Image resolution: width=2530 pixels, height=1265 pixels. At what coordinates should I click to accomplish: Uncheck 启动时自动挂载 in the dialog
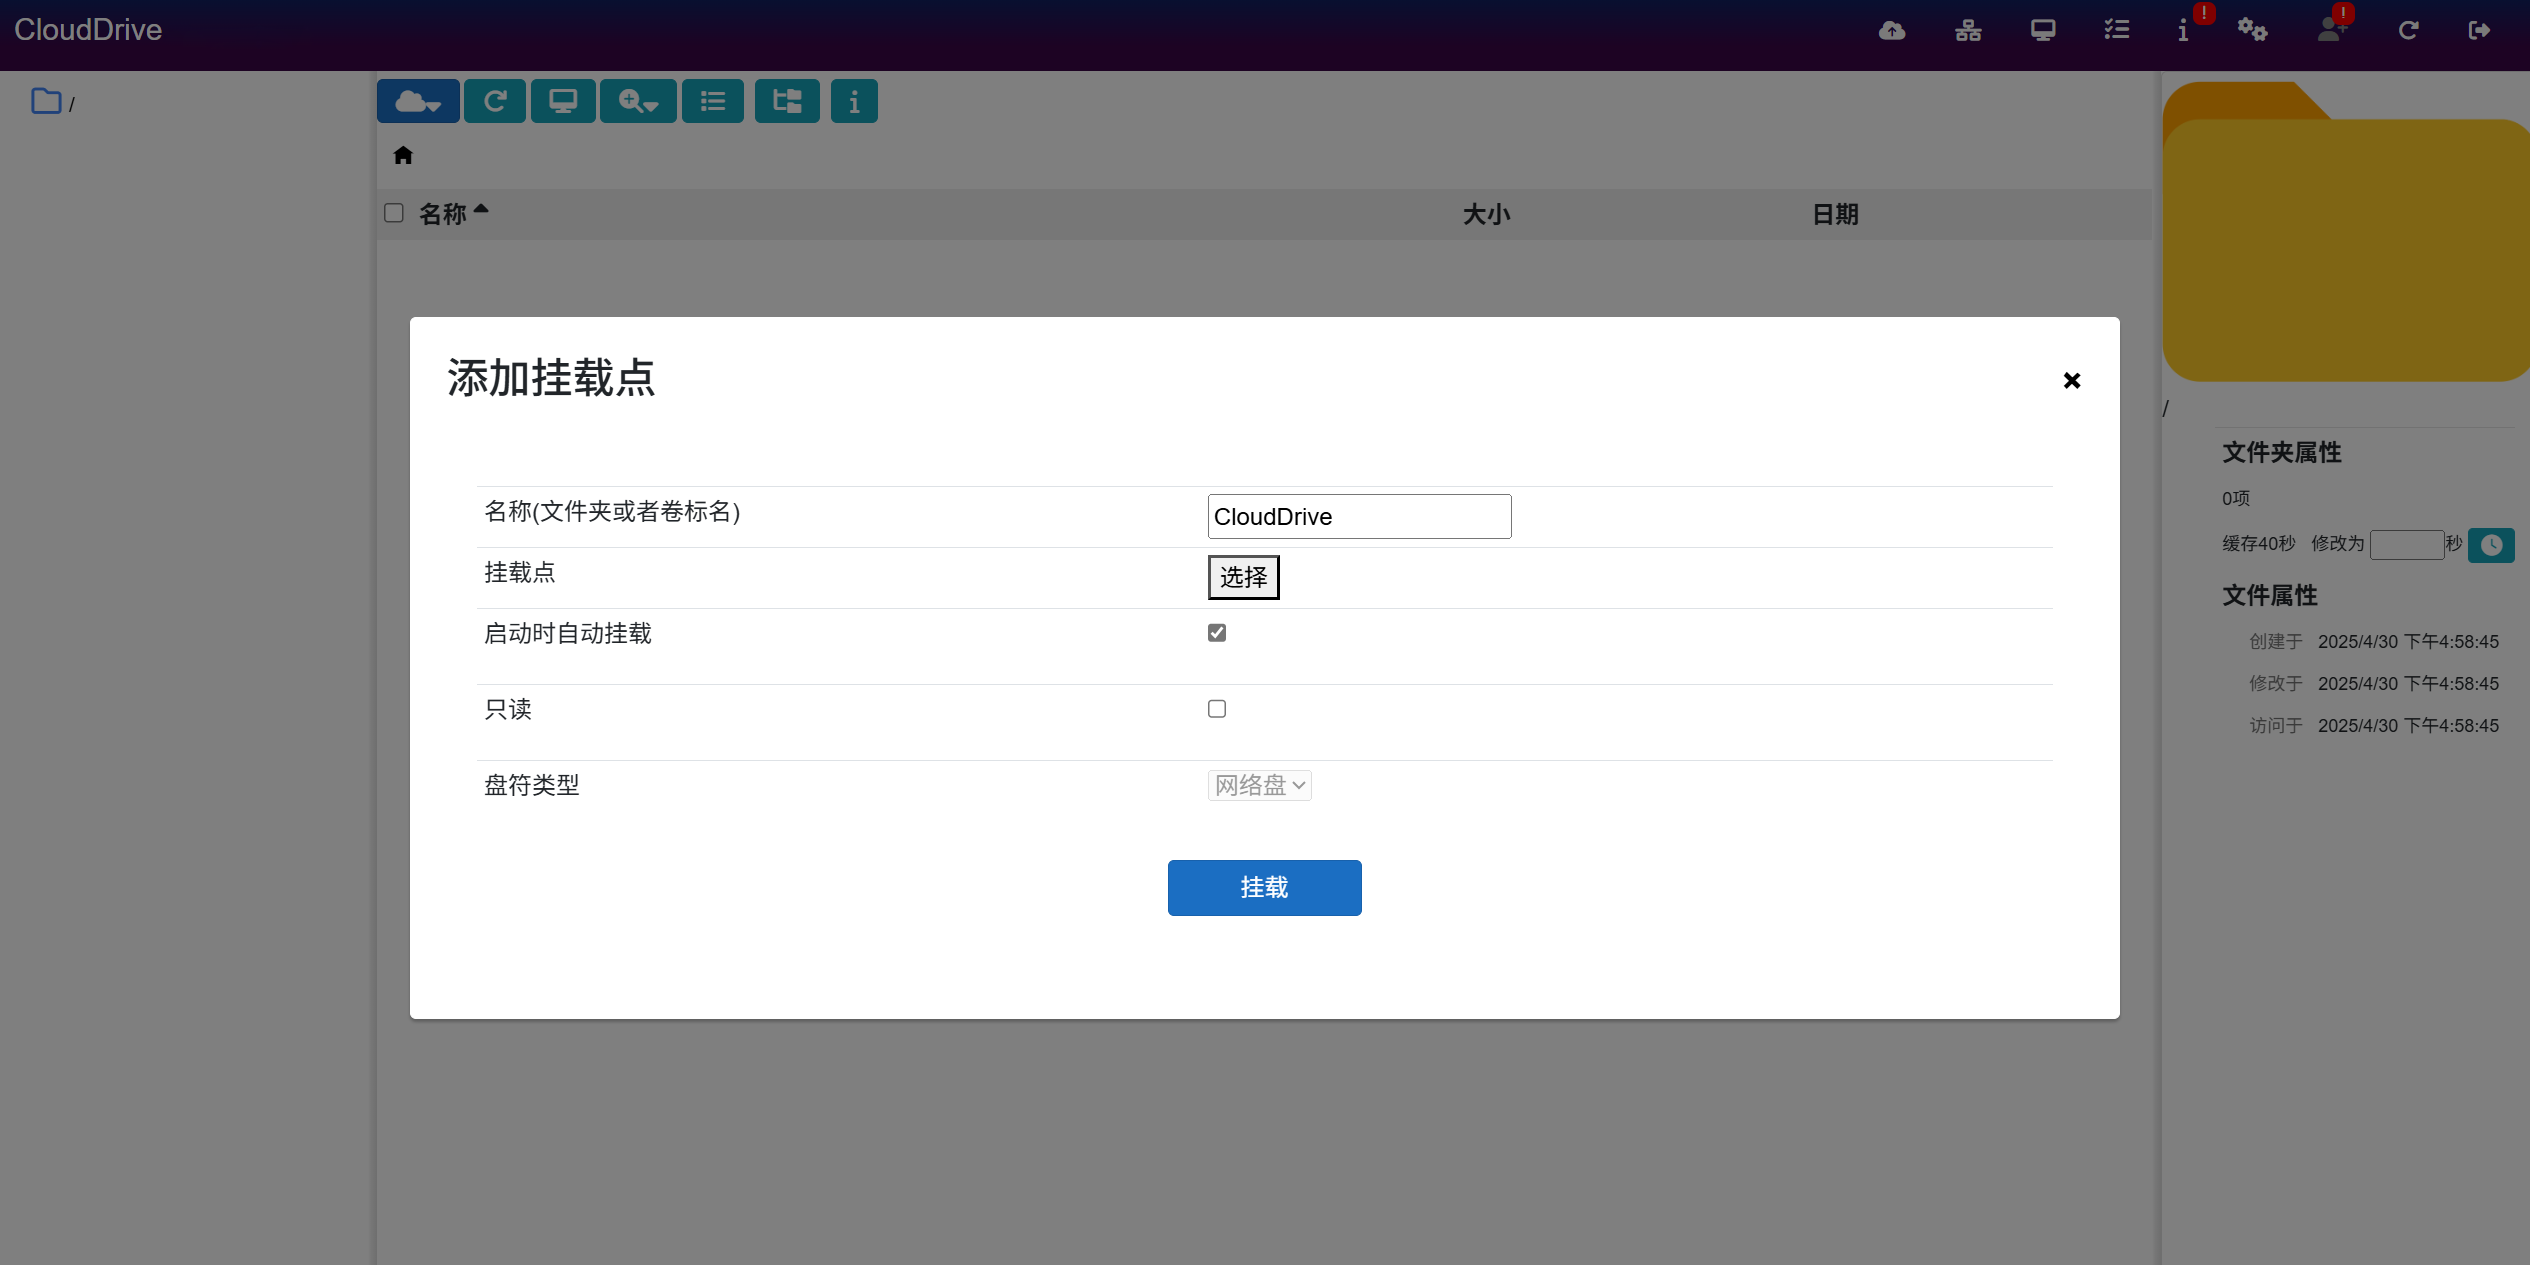[1216, 632]
